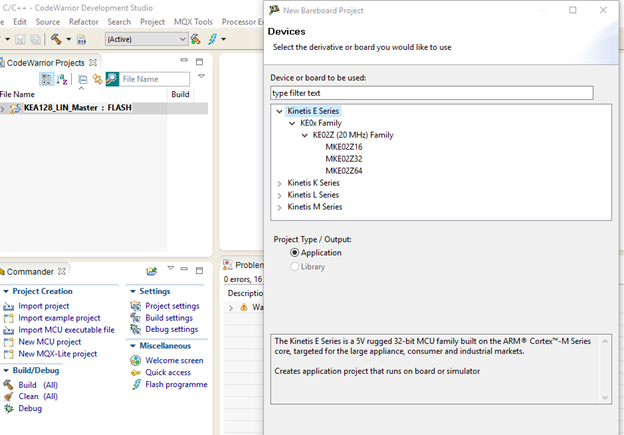Open the Edit menu
Screen dimensions: 624x435
click(x=20, y=22)
